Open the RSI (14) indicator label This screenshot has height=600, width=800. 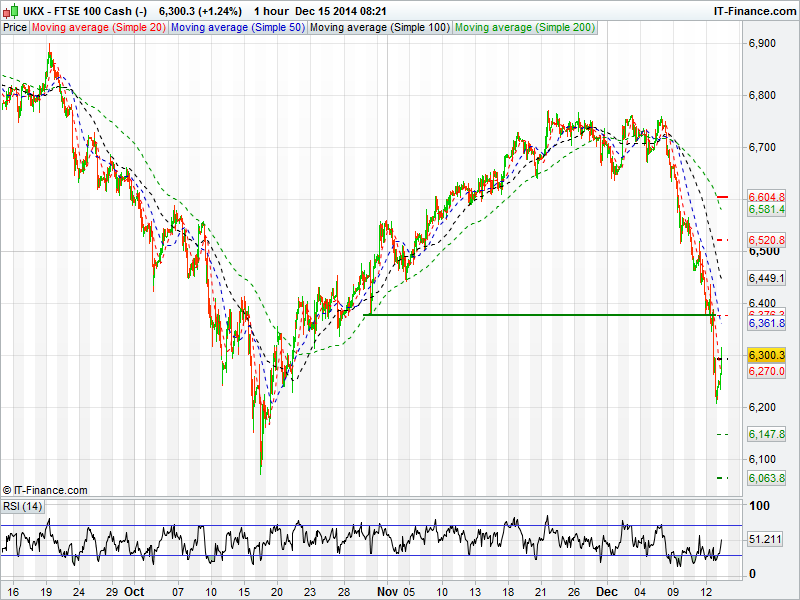coord(23,506)
